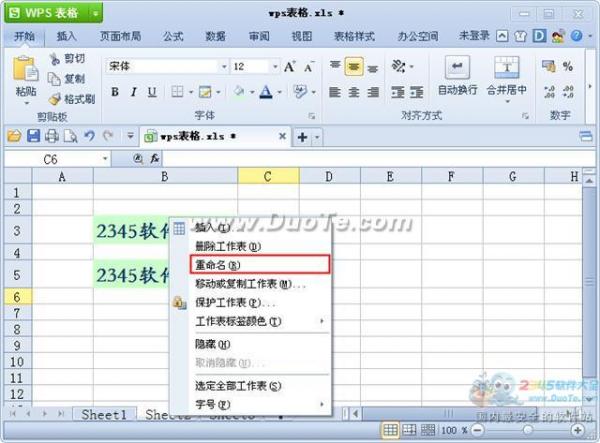Align text right
The image size is (600, 443).
point(373,92)
